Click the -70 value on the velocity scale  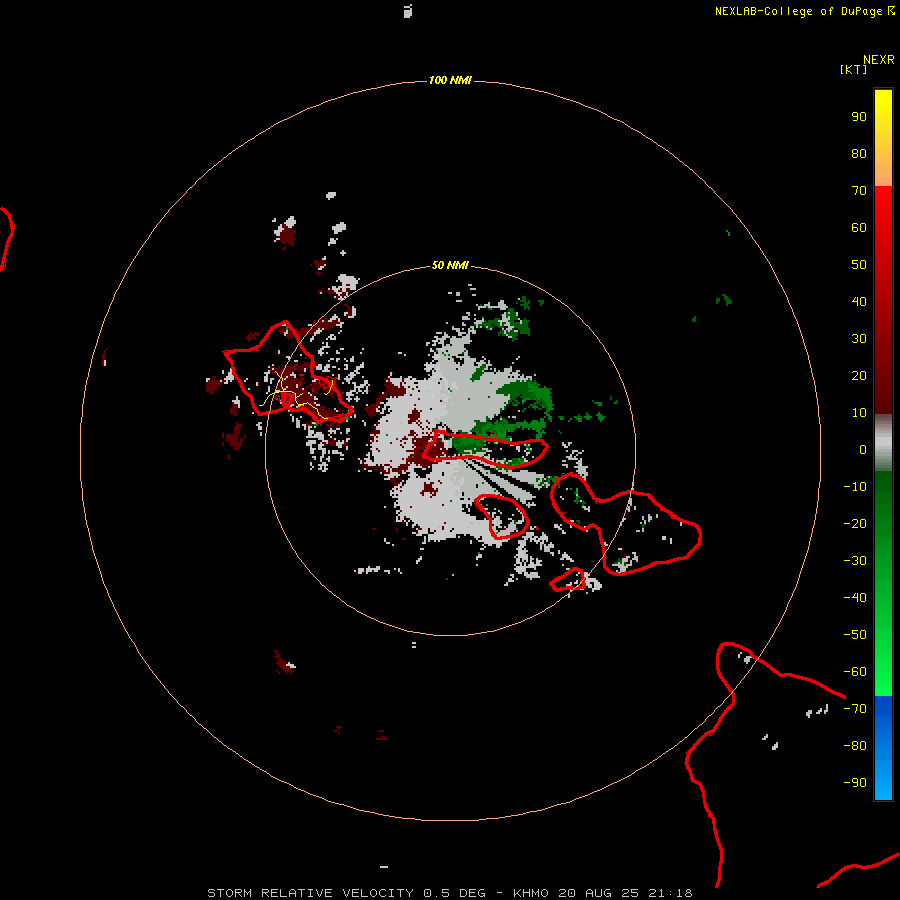coord(855,709)
